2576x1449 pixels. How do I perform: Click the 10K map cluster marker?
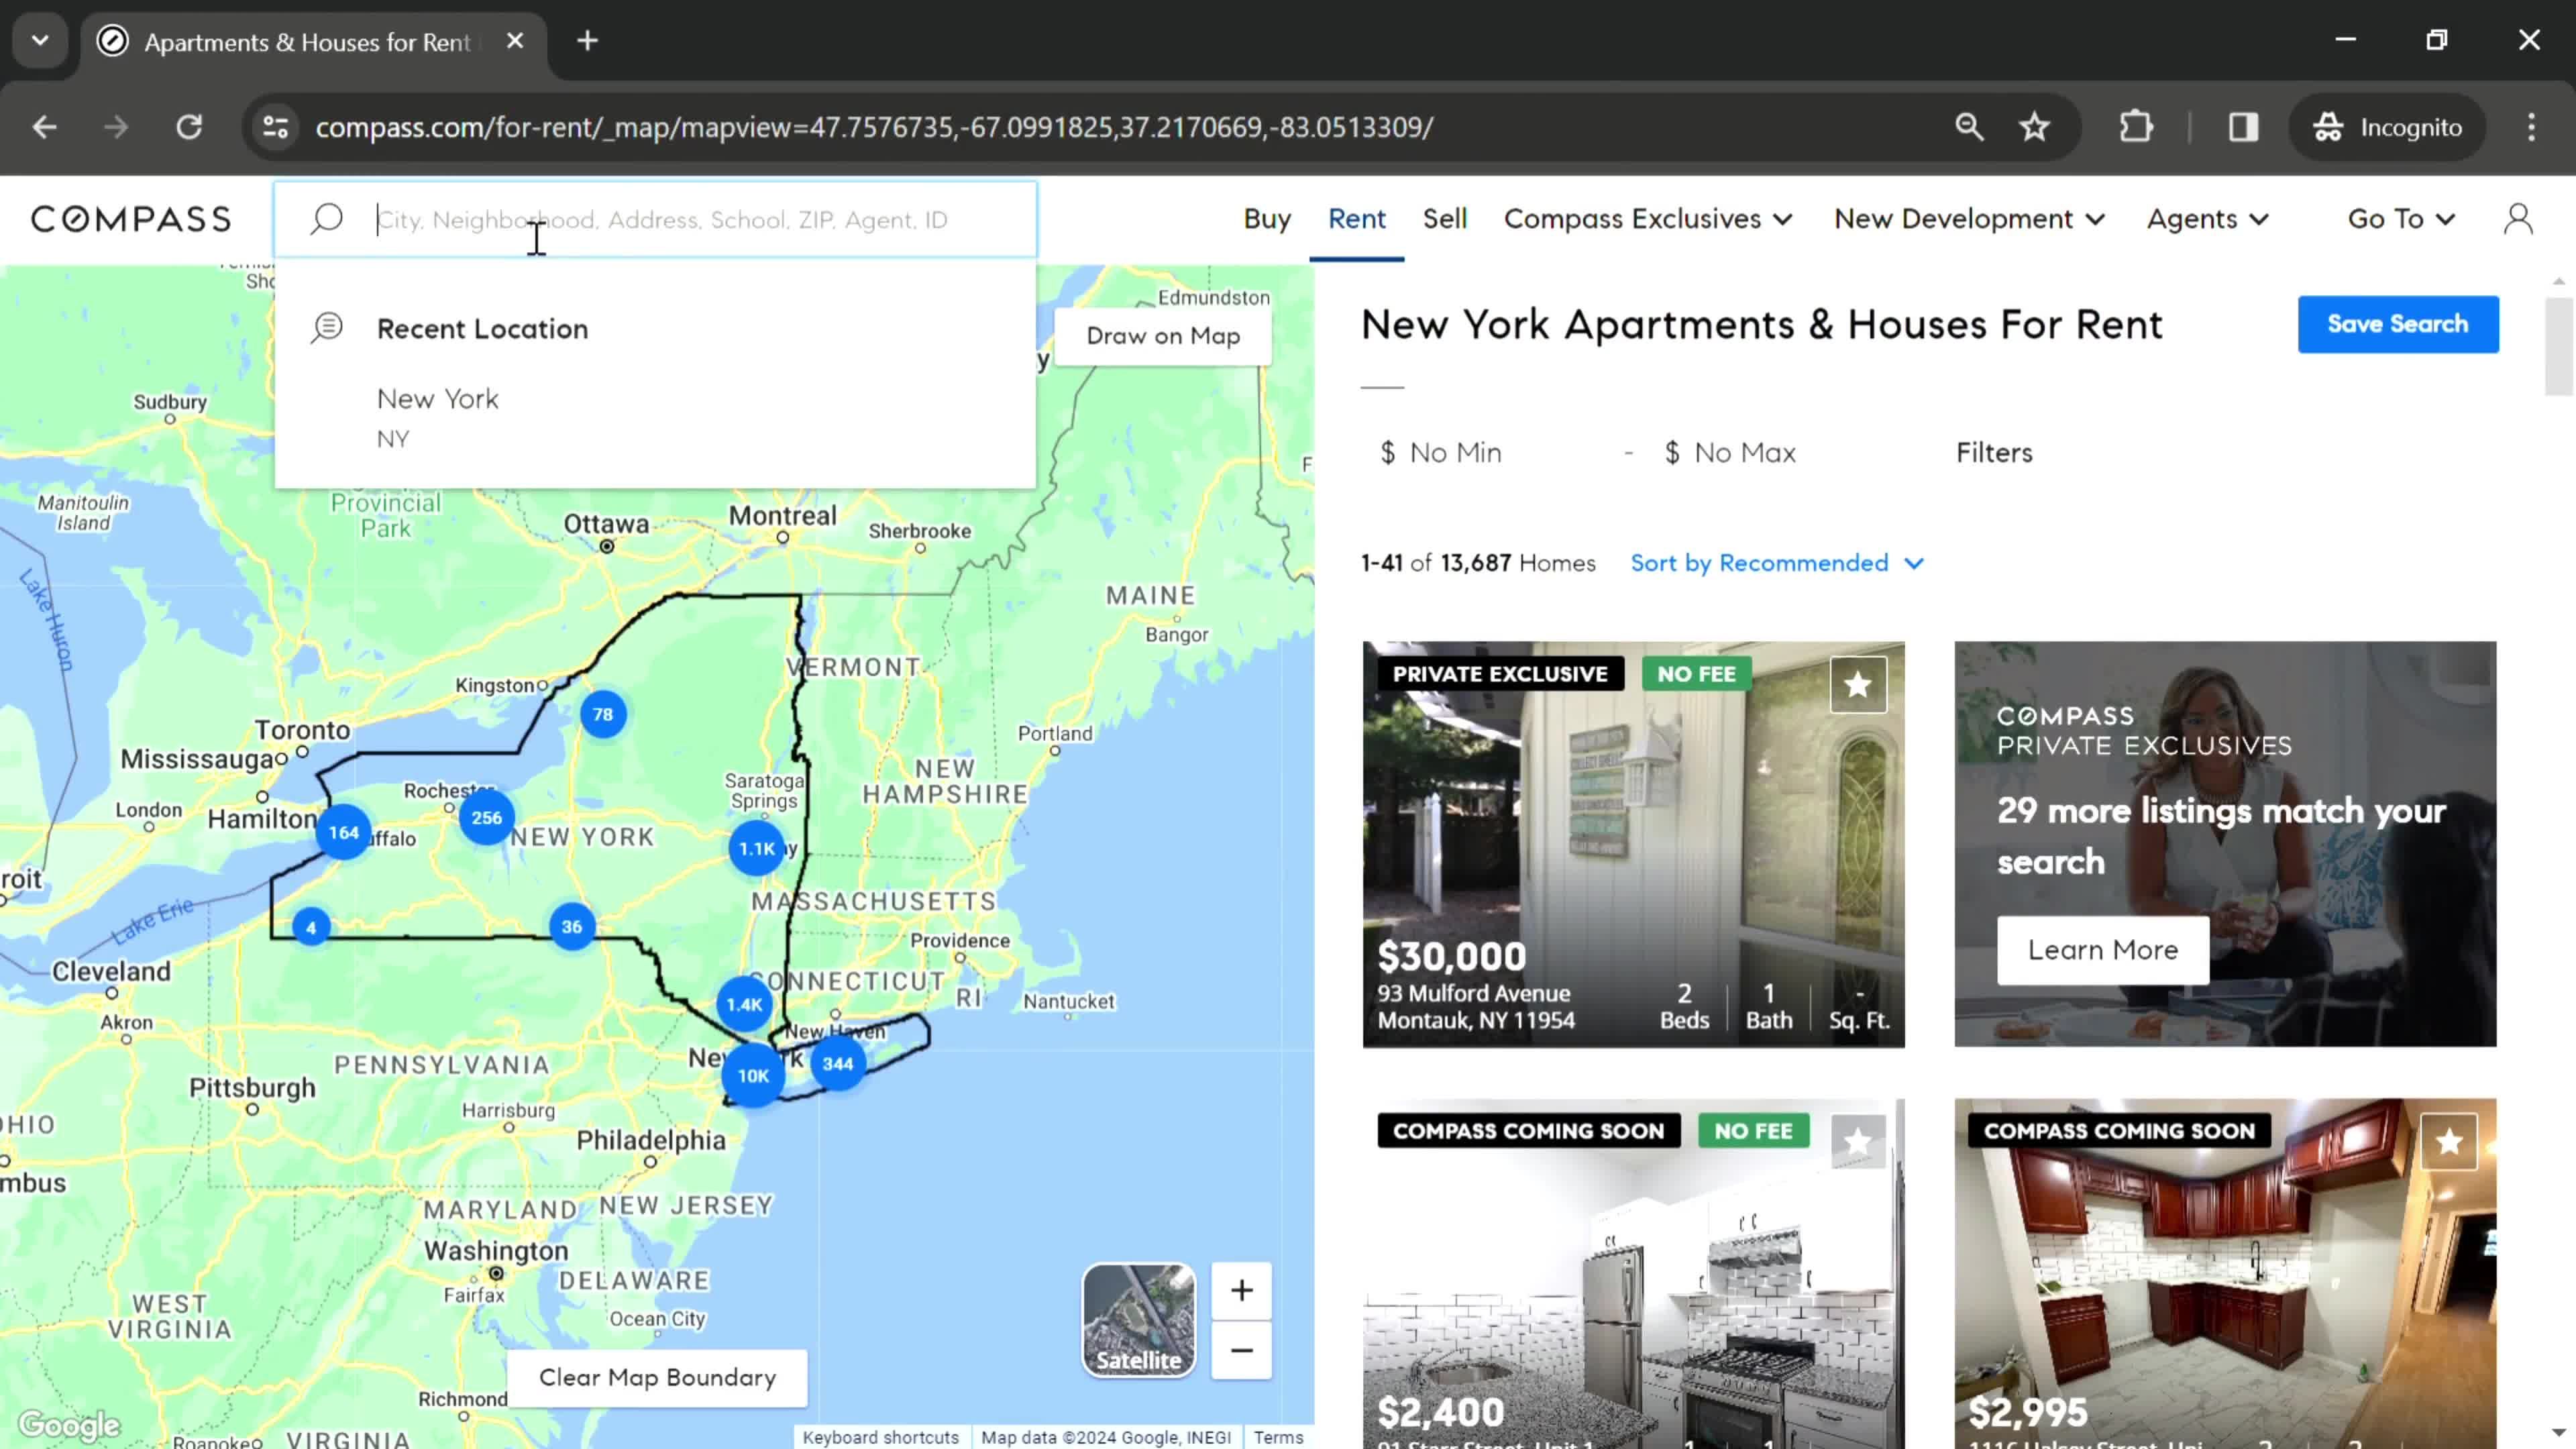(x=753, y=1076)
